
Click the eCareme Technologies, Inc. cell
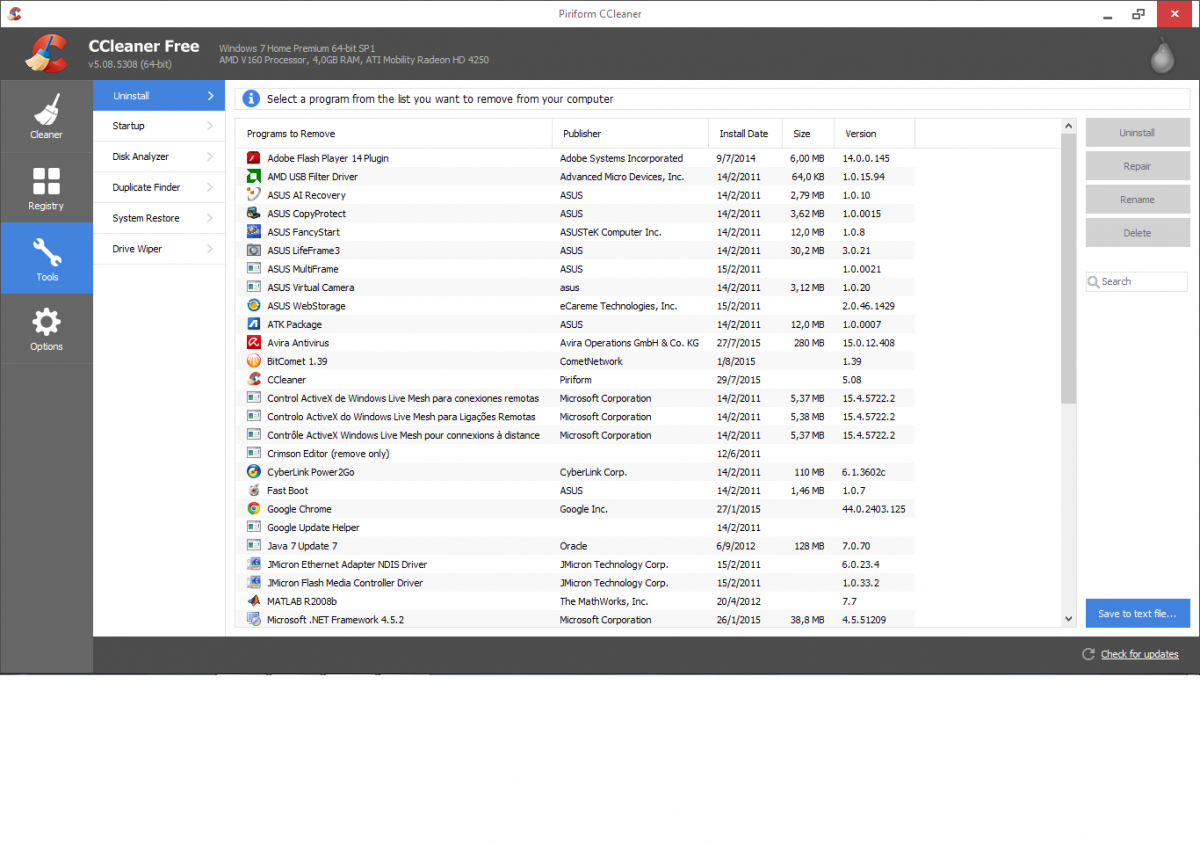[618, 306]
